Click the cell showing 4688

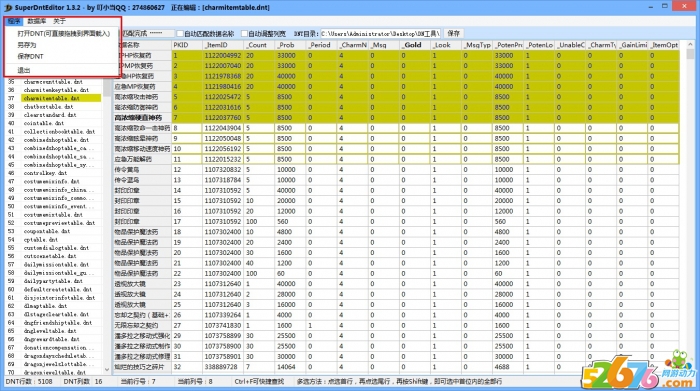[508, 367]
